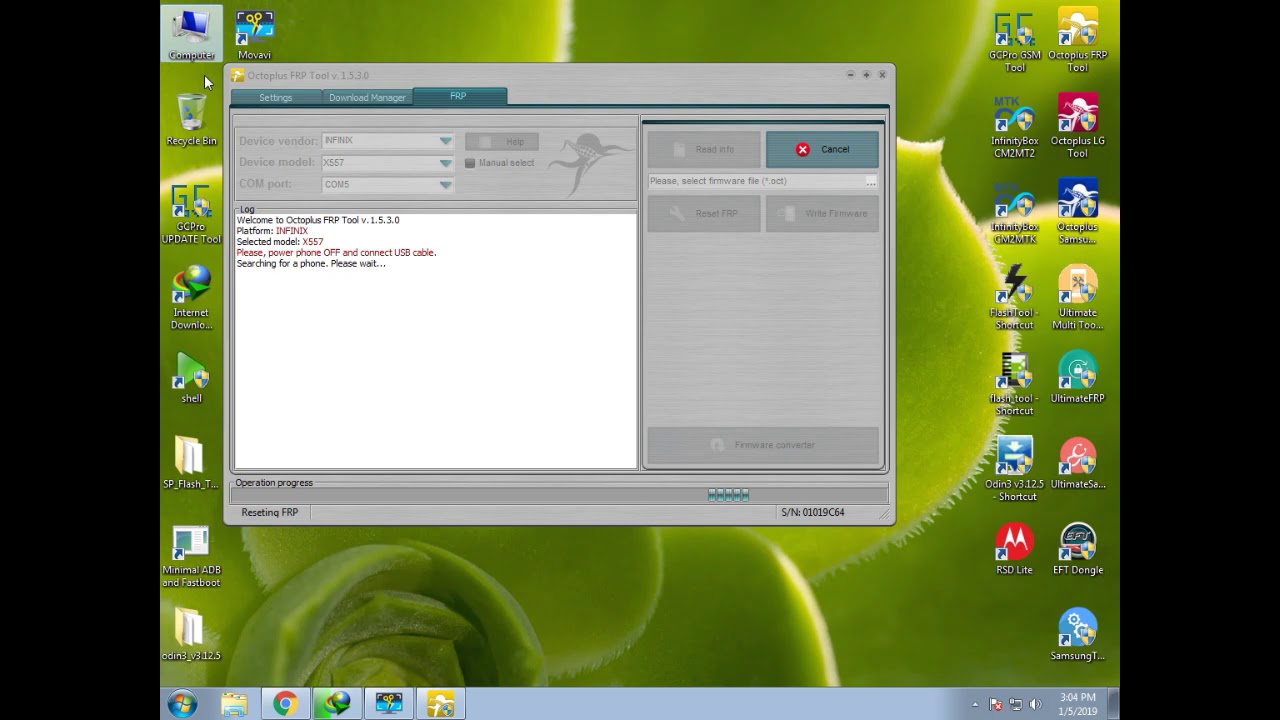The width and height of the screenshot is (1280, 720).
Task: Open Internet Download Manager desktop icon
Action: (191, 298)
